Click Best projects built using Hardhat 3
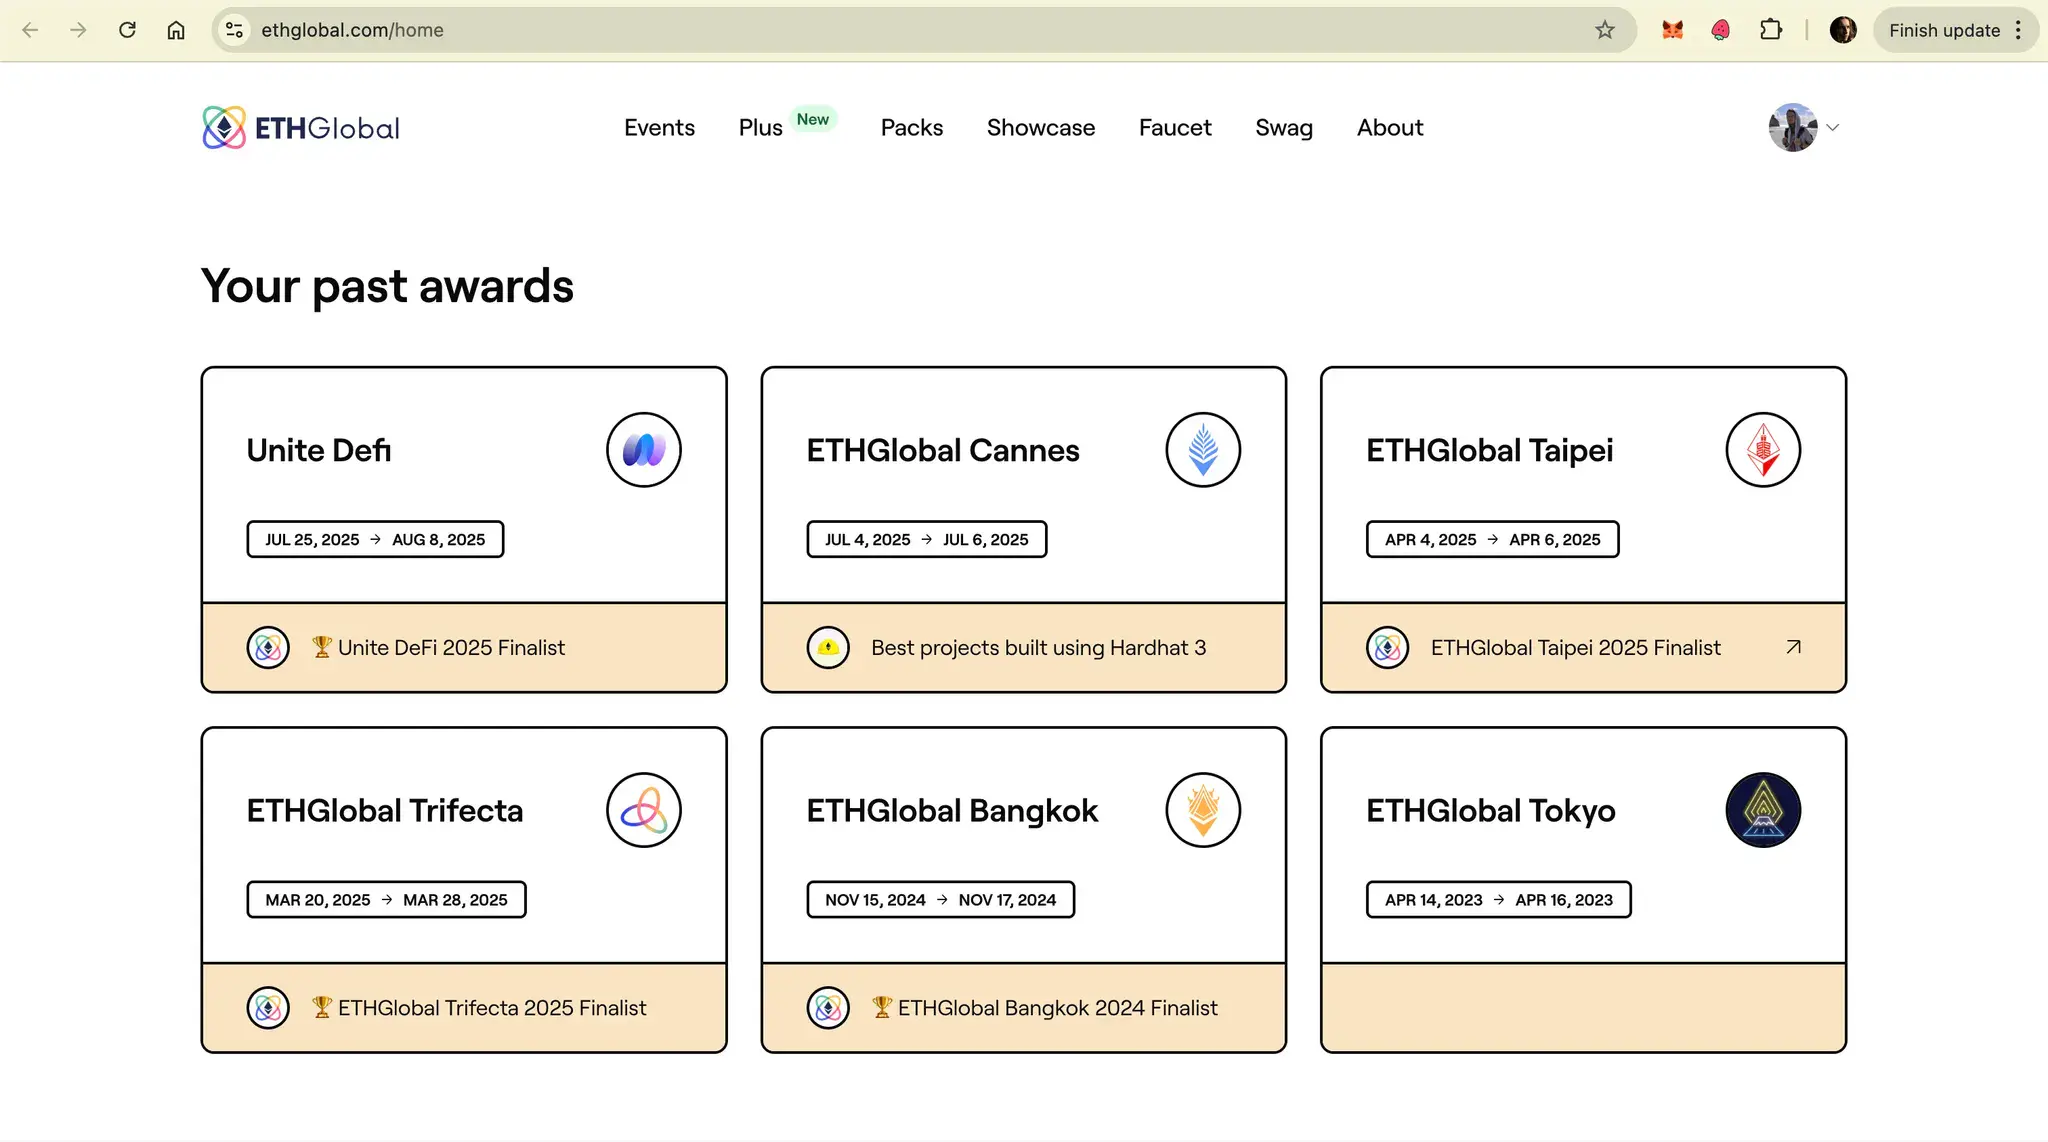 (1038, 648)
